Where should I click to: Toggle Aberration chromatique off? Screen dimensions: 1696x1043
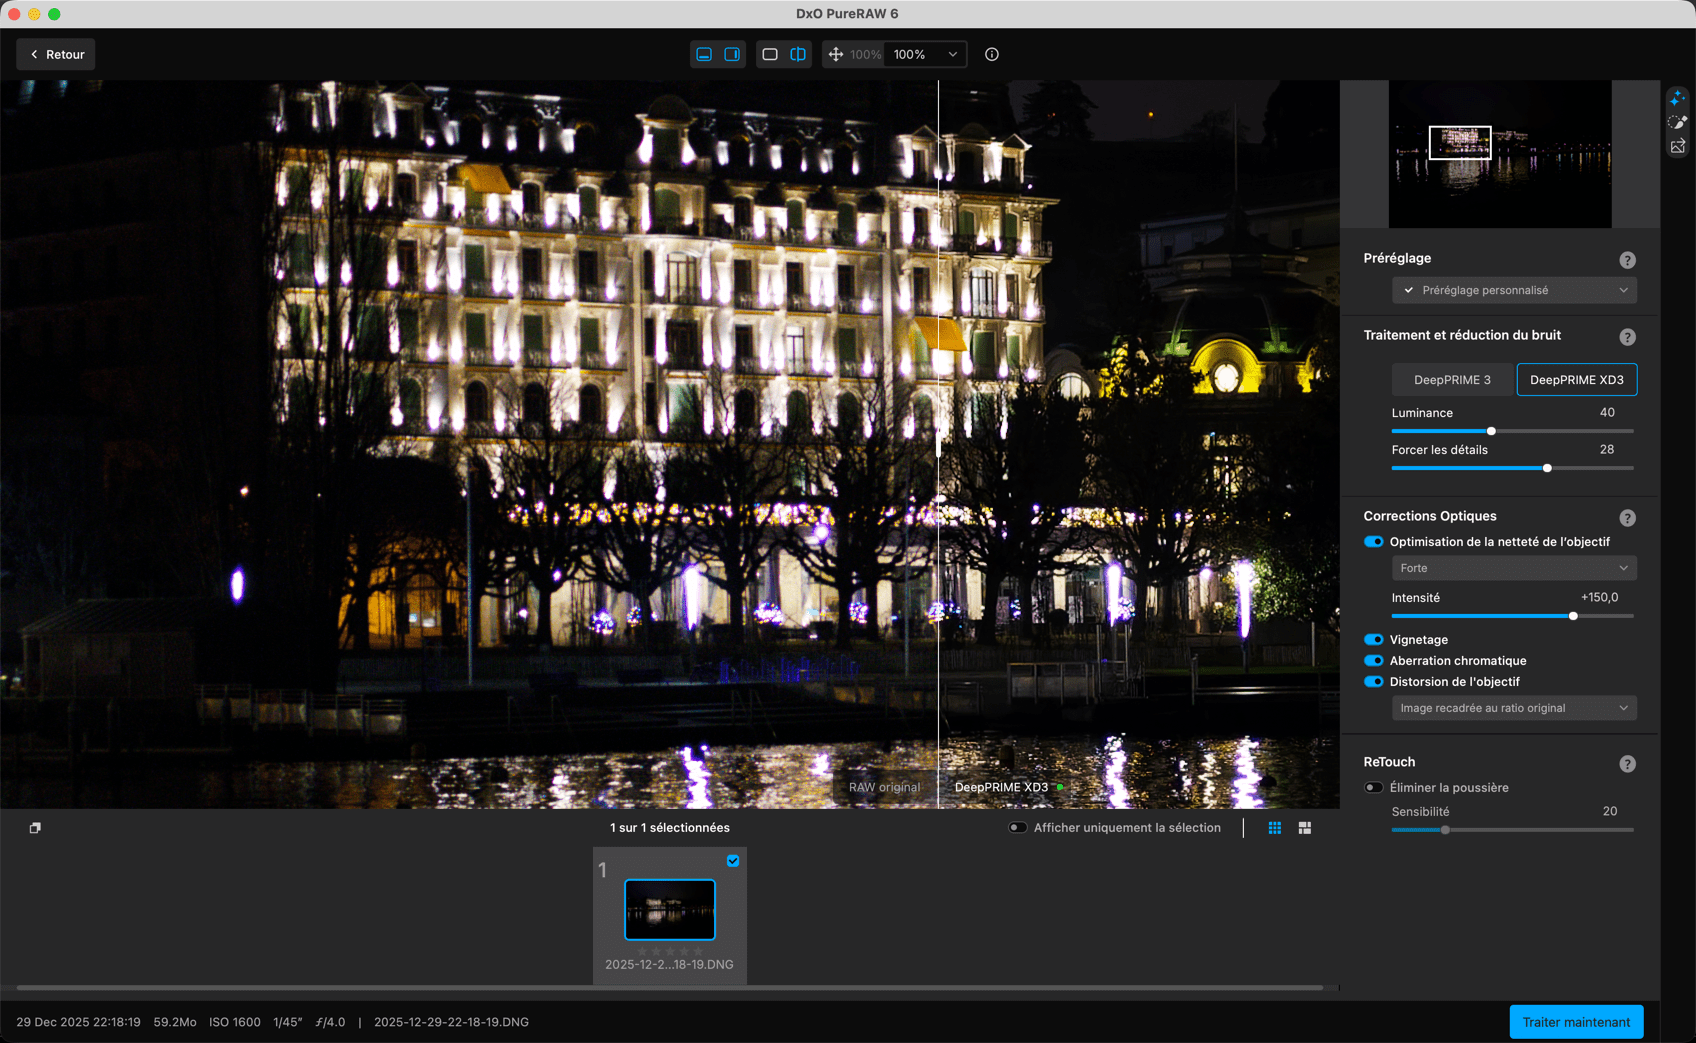1374,661
